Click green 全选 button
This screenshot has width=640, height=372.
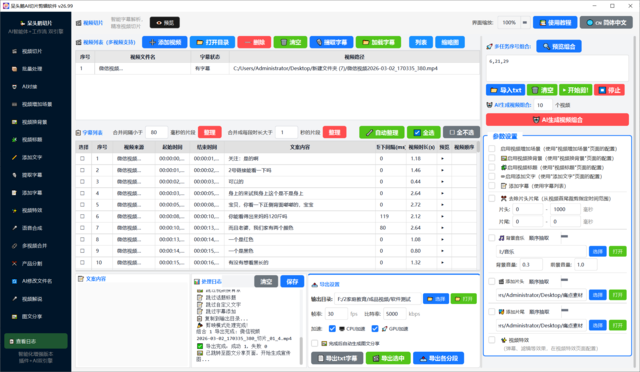(x=424, y=132)
